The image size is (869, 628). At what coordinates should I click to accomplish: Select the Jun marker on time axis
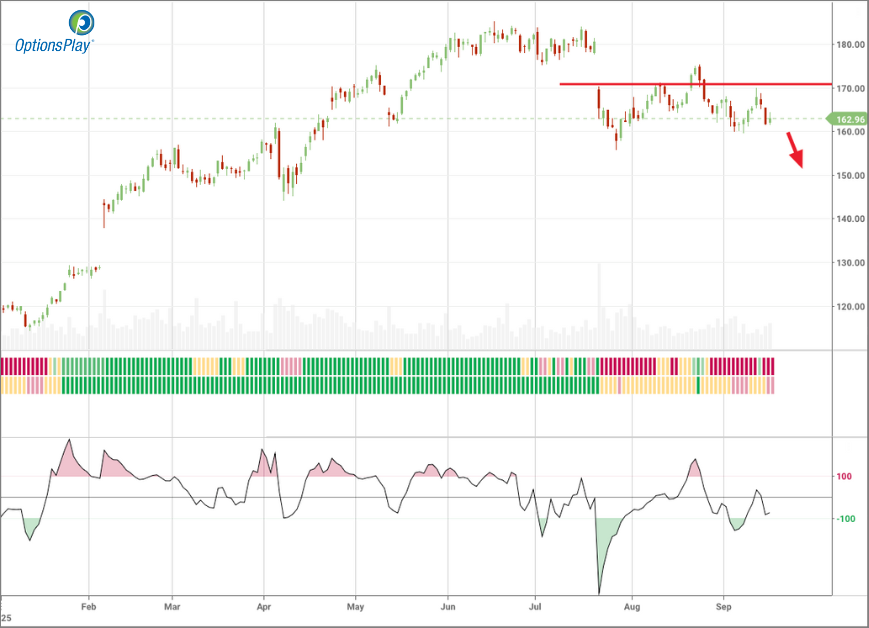(448, 606)
